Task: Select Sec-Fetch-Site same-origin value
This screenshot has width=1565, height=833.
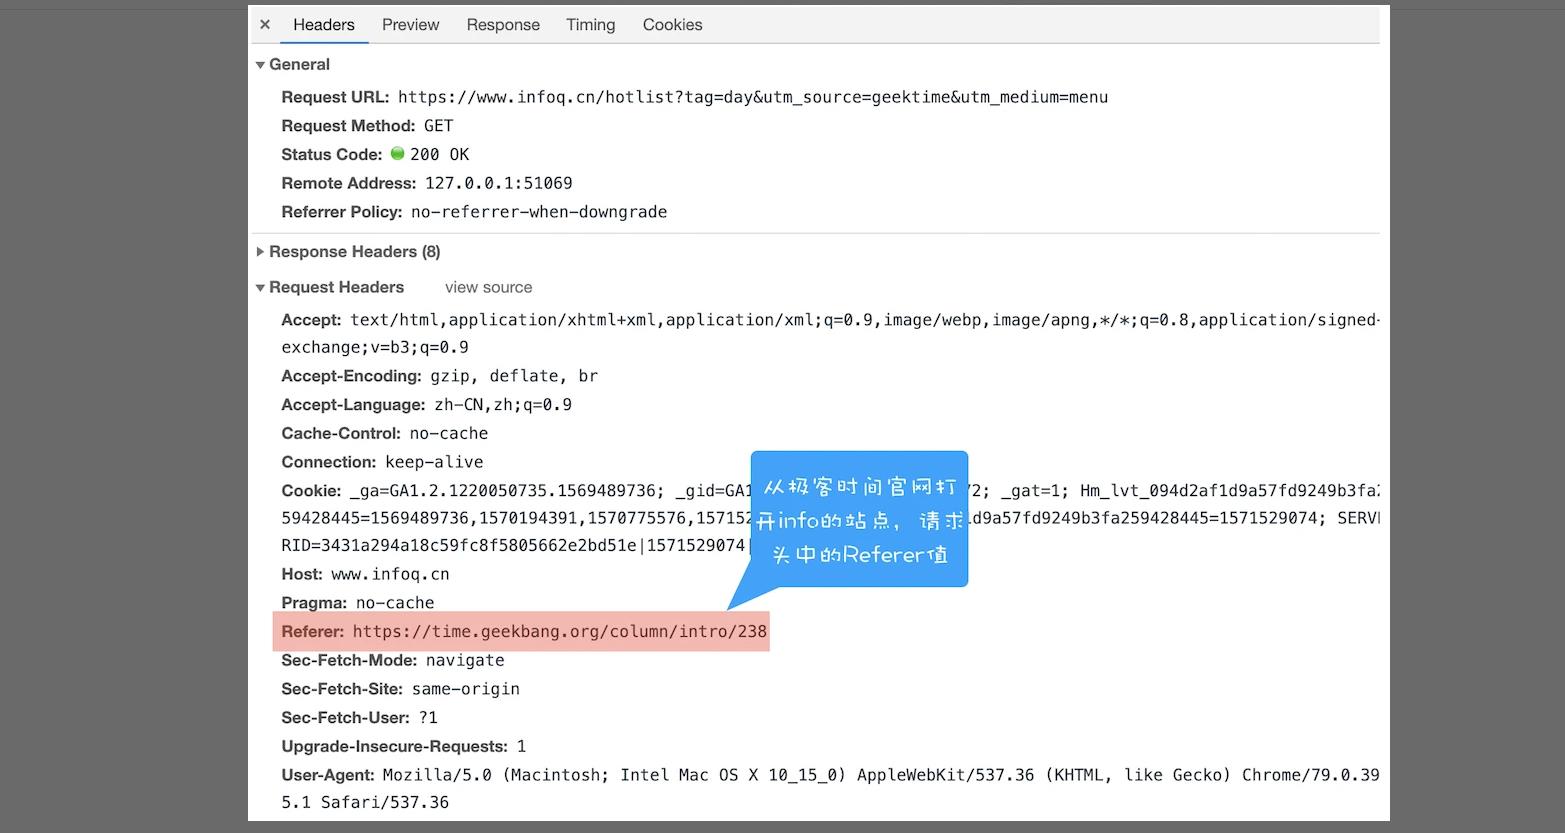Action: click(466, 689)
